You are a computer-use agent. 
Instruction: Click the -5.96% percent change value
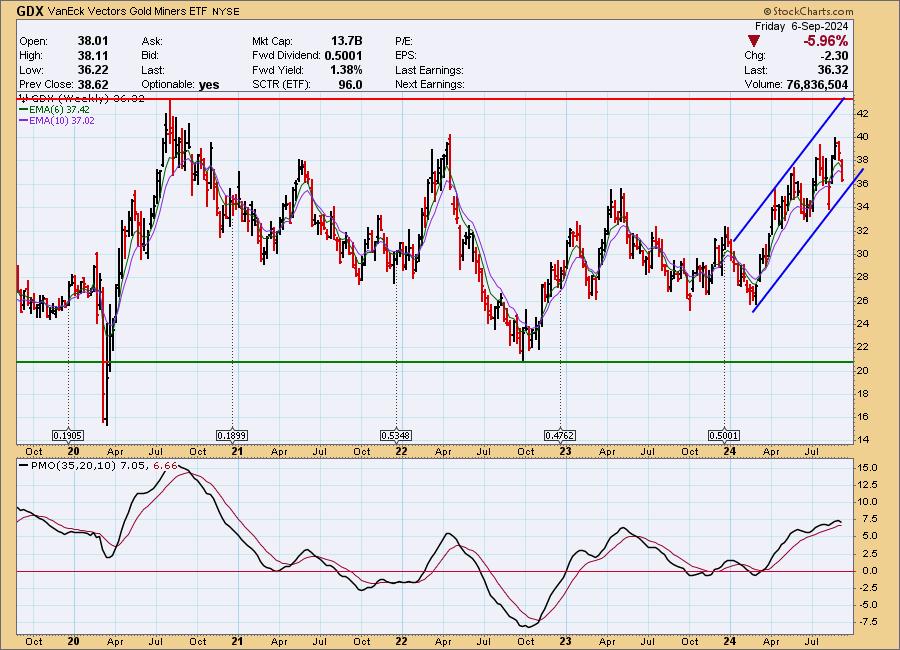825,41
